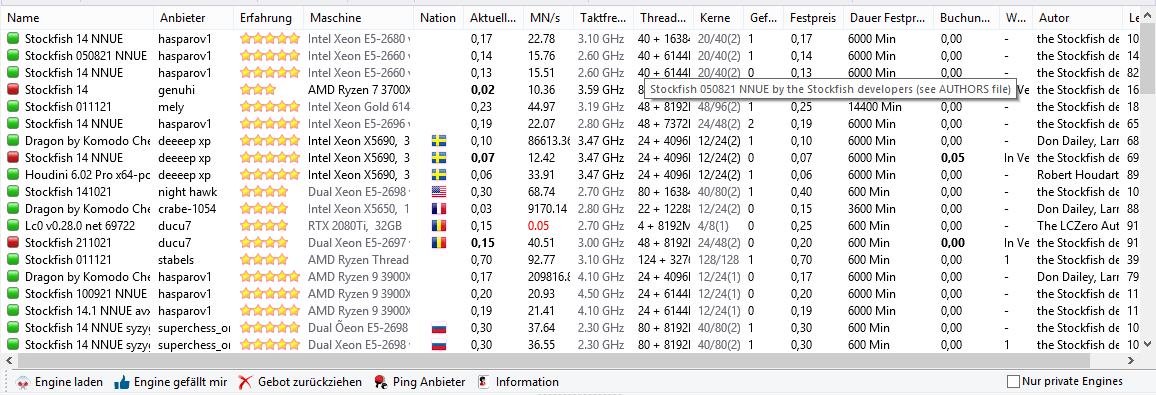
Task: Click the Swedish flag on the Houdini row
Action: [439, 175]
